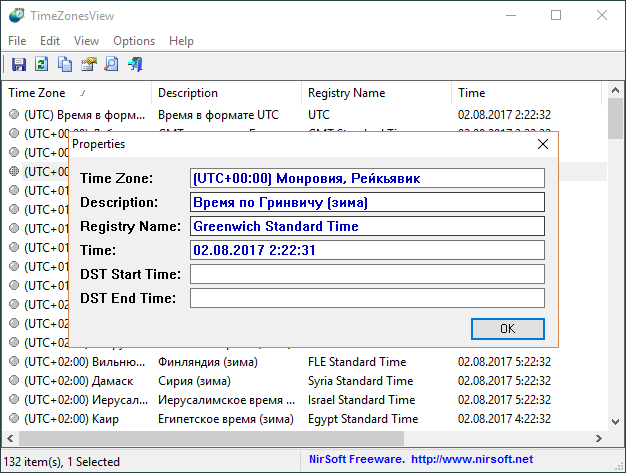Click the vertical scrollbar down arrow
Screen dimensions: 626x473
point(615,422)
